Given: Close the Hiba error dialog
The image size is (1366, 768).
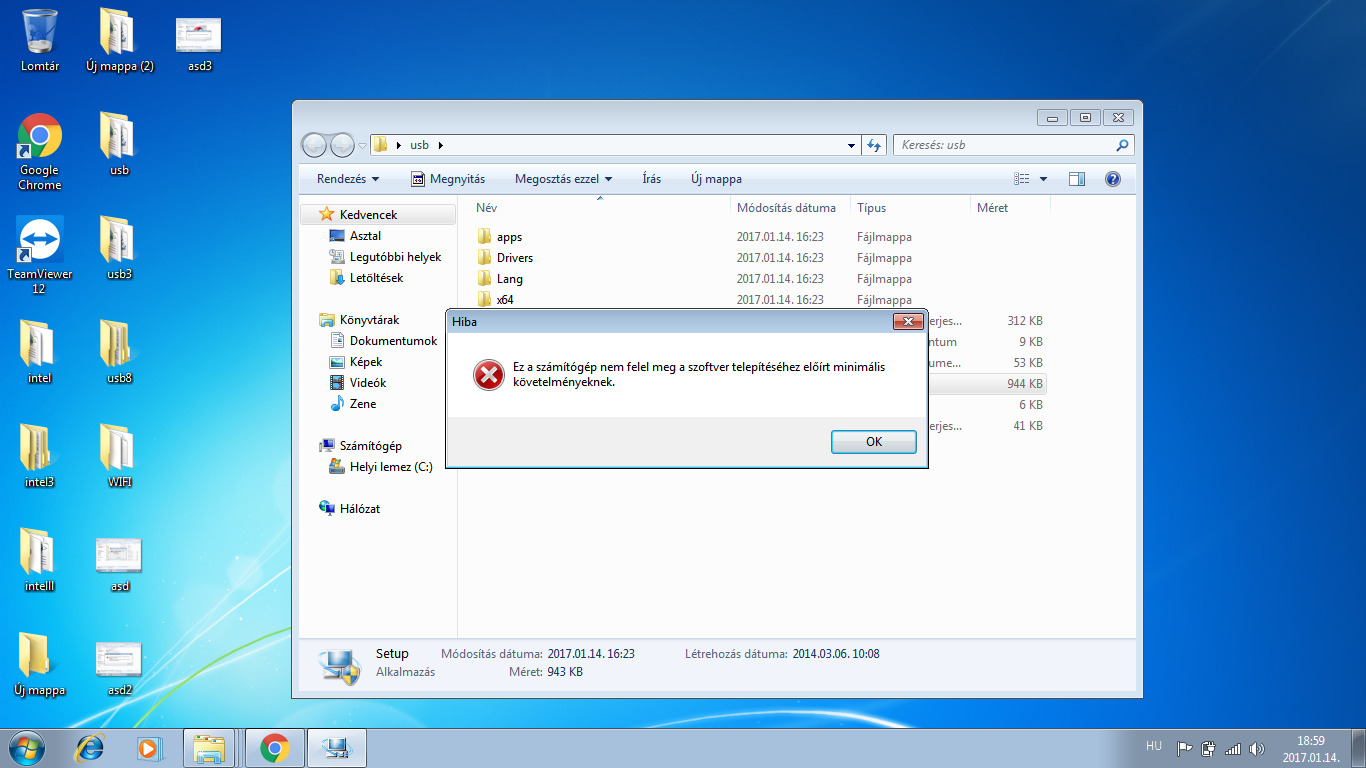Looking at the screenshot, I should coord(908,322).
